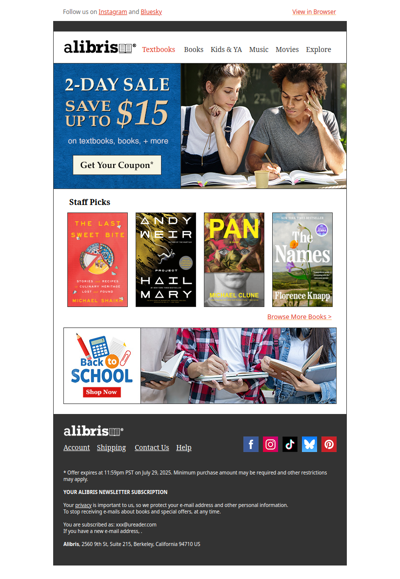Screen dimensions: 400x579
Task: Open the Project Hail Mary book cover
Action: point(166,260)
